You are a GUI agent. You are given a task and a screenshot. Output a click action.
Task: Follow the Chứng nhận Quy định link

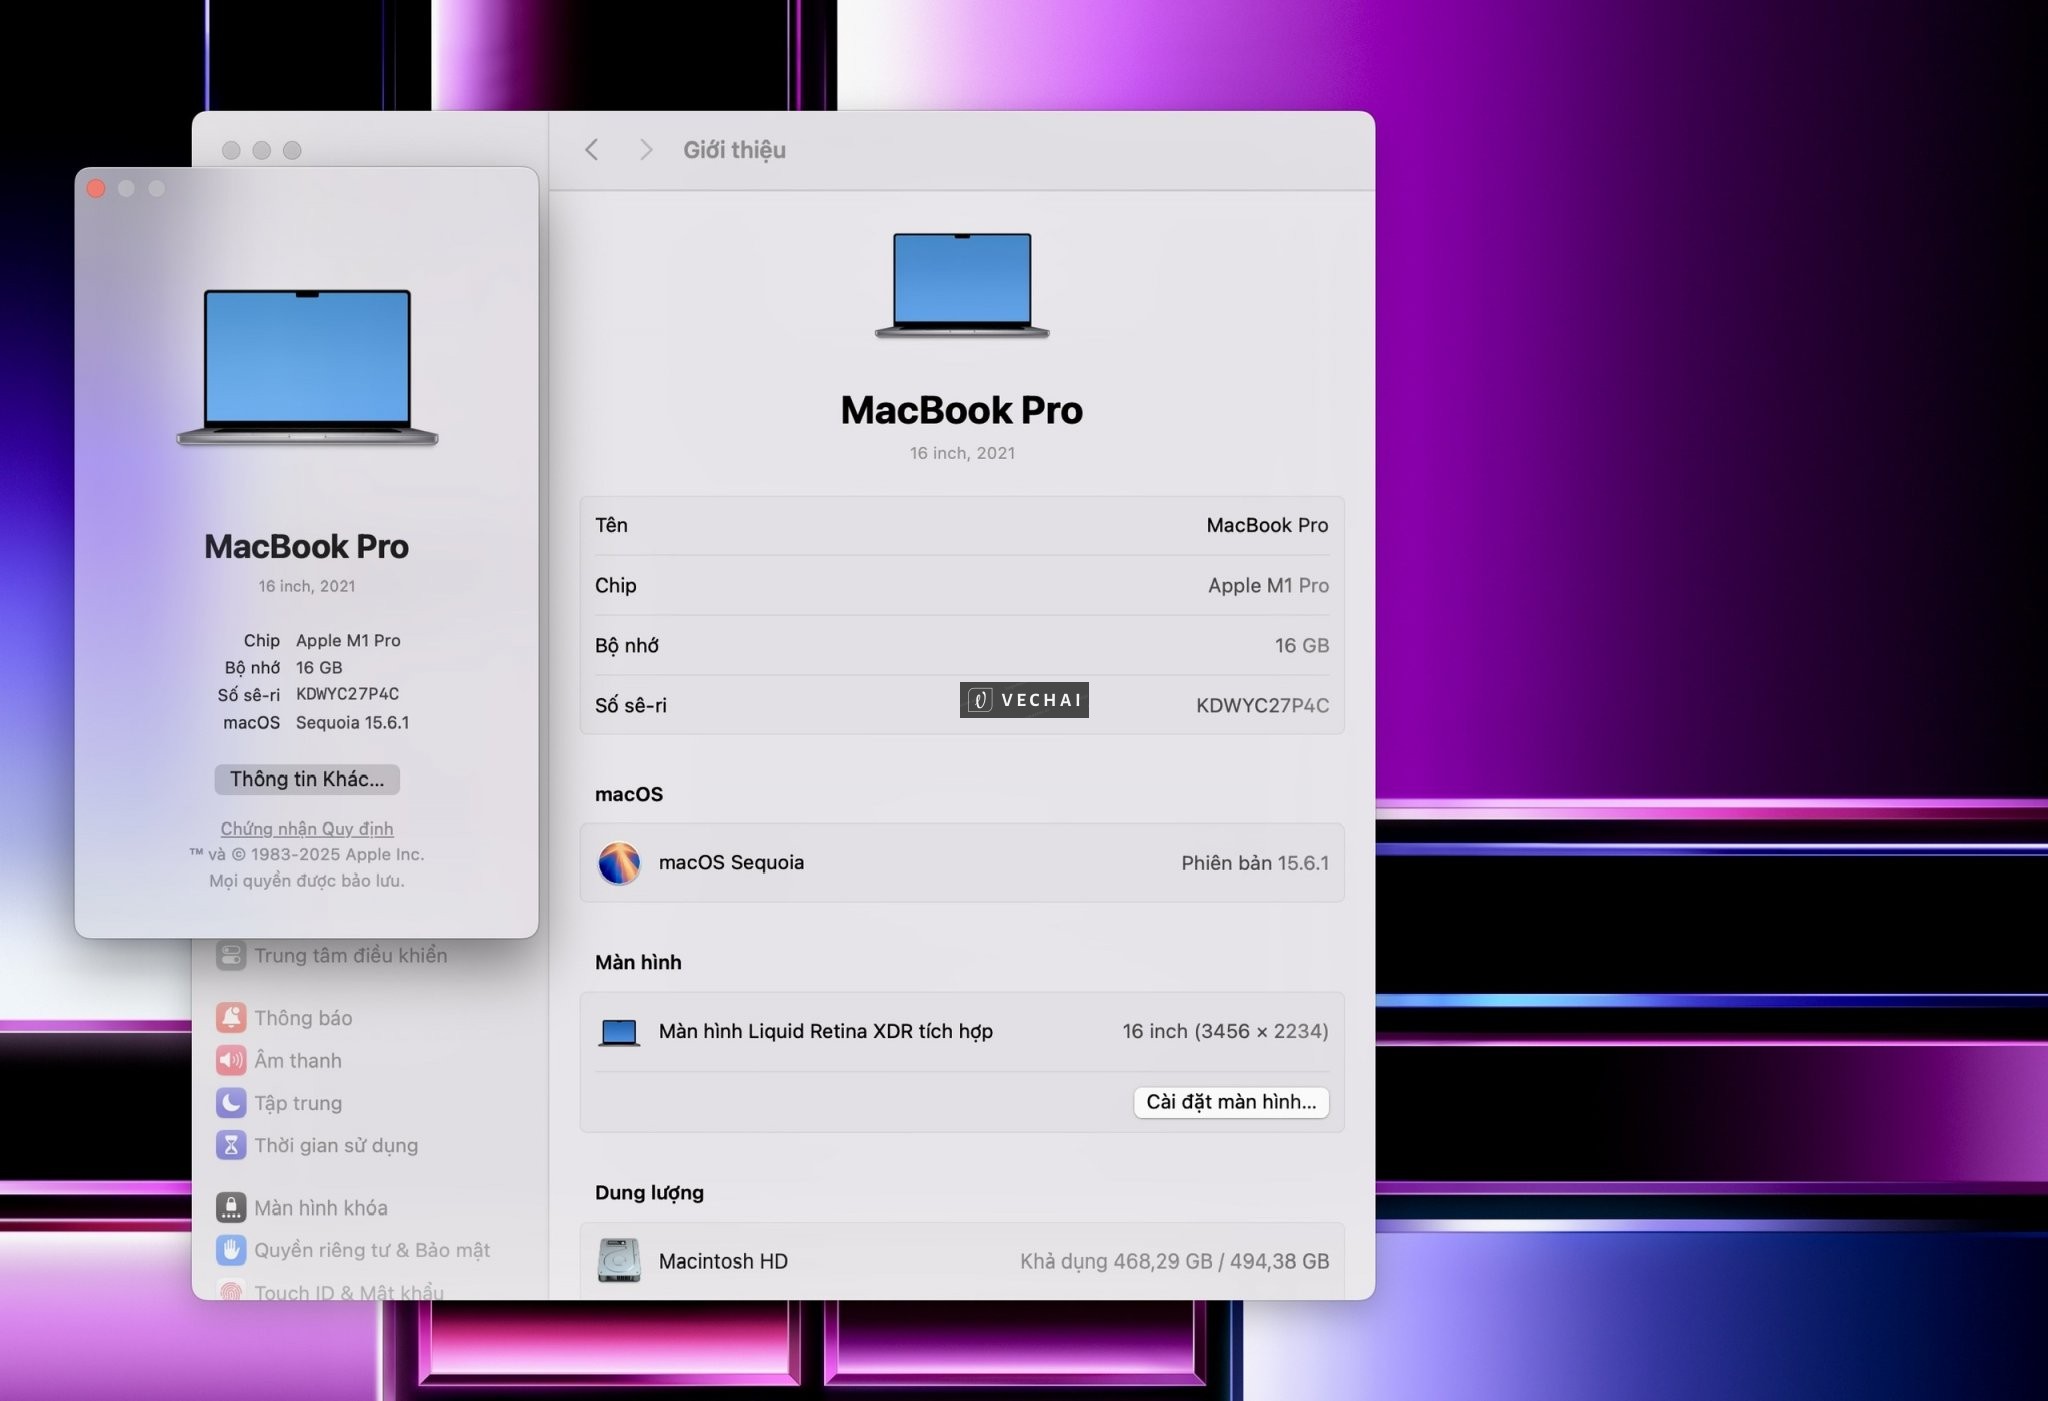tap(306, 828)
